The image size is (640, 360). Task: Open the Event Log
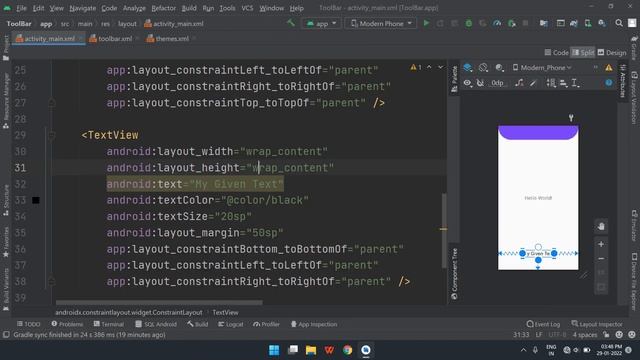(x=543, y=324)
